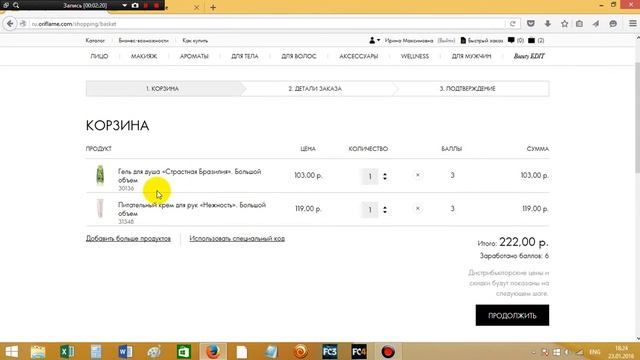Open the Firefox hamburger menu

click(632, 24)
